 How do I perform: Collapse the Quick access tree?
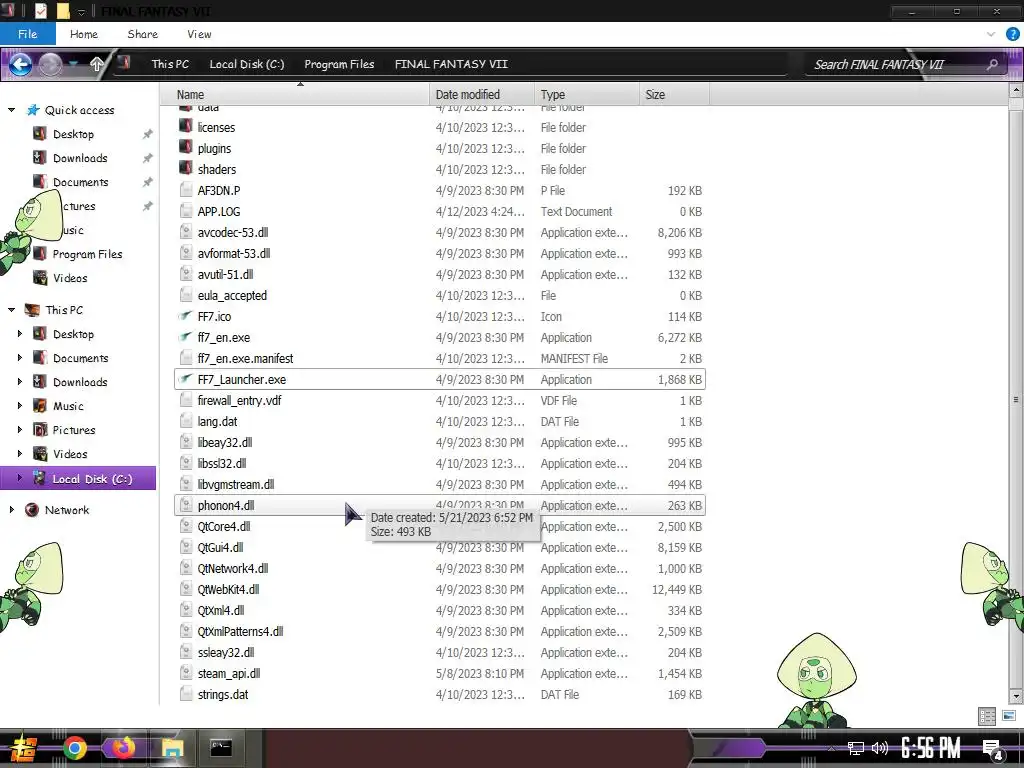tap(11, 110)
